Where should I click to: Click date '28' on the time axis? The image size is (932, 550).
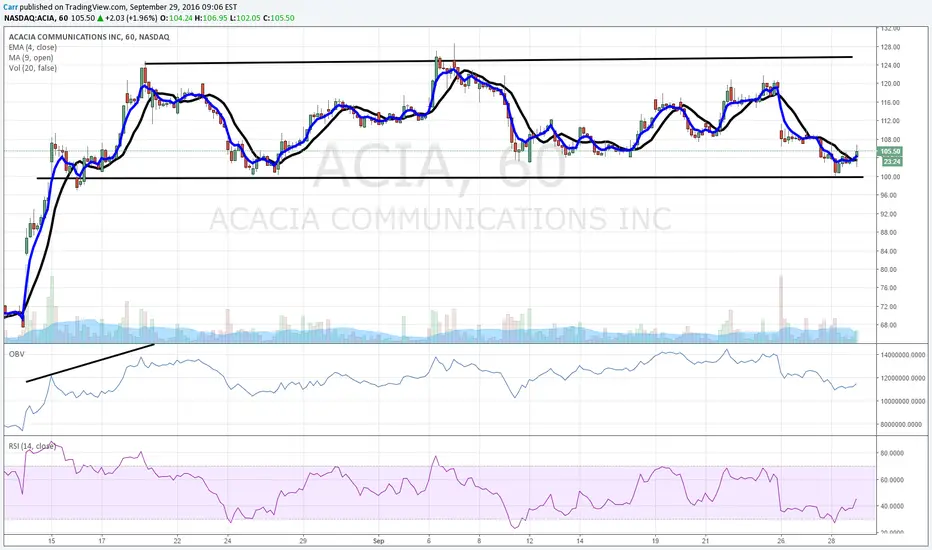832,541
